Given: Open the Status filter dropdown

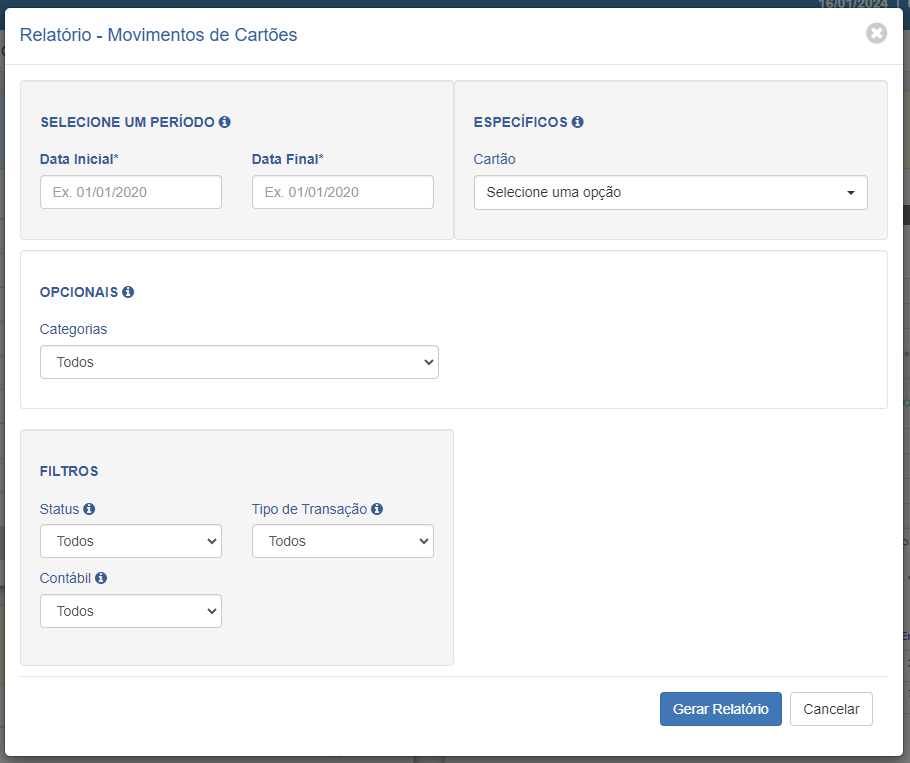Looking at the screenshot, I should [x=131, y=541].
